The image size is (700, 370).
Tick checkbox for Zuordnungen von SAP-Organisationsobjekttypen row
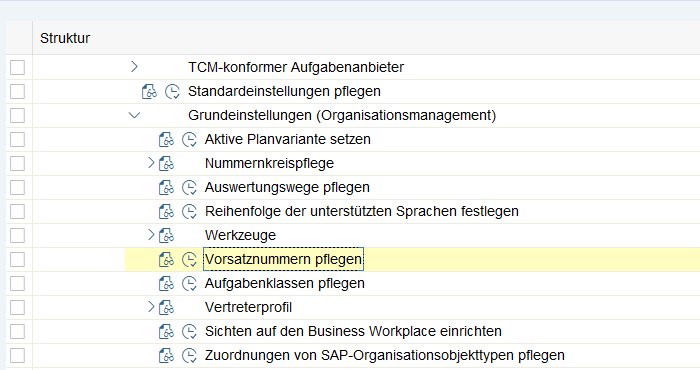point(17,356)
